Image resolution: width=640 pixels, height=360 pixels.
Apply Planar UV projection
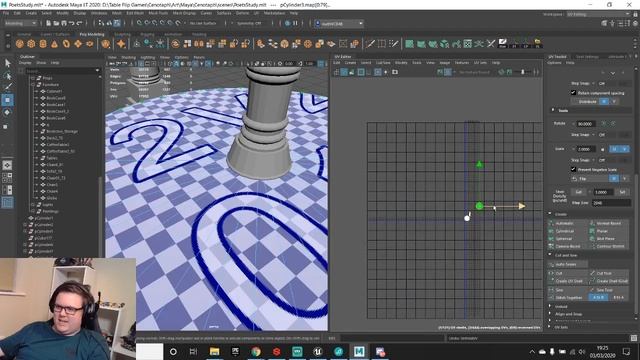pyautogui.click(x=609, y=231)
